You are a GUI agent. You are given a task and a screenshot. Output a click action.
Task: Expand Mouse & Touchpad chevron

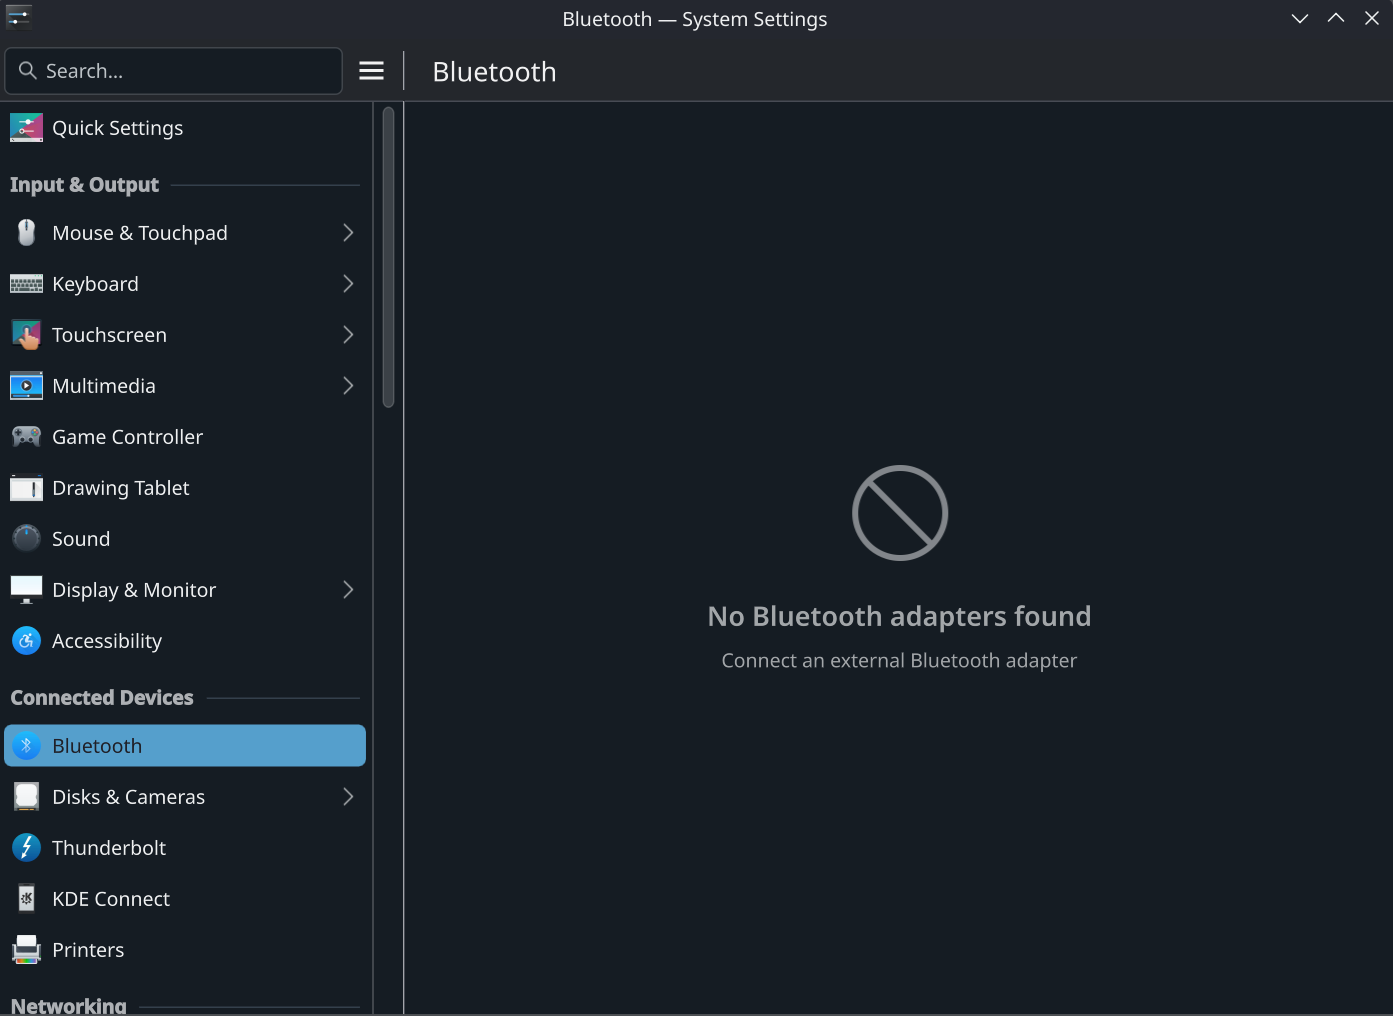348,233
